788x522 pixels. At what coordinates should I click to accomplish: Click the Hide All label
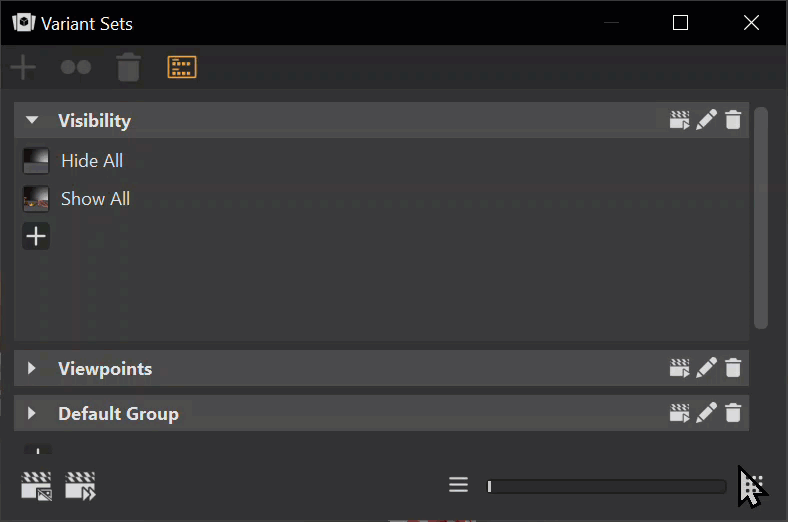coord(92,161)
